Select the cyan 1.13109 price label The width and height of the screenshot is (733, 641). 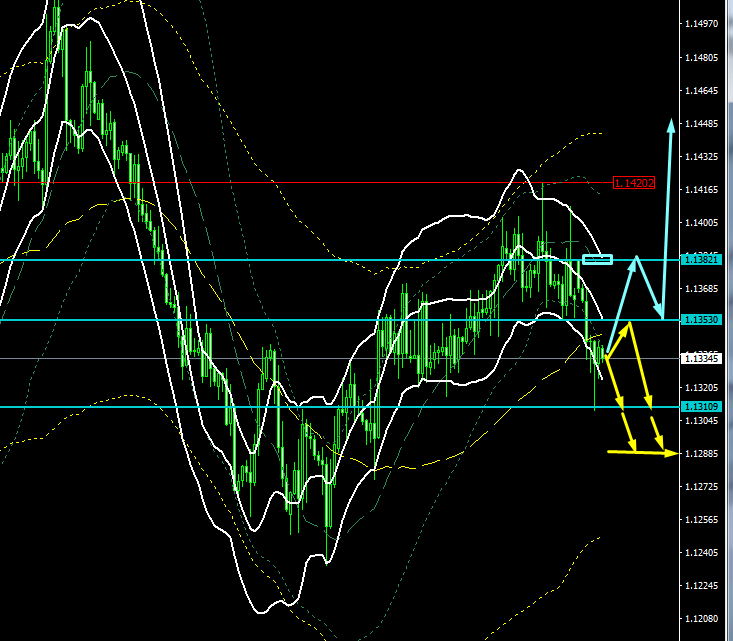point(701,407)
